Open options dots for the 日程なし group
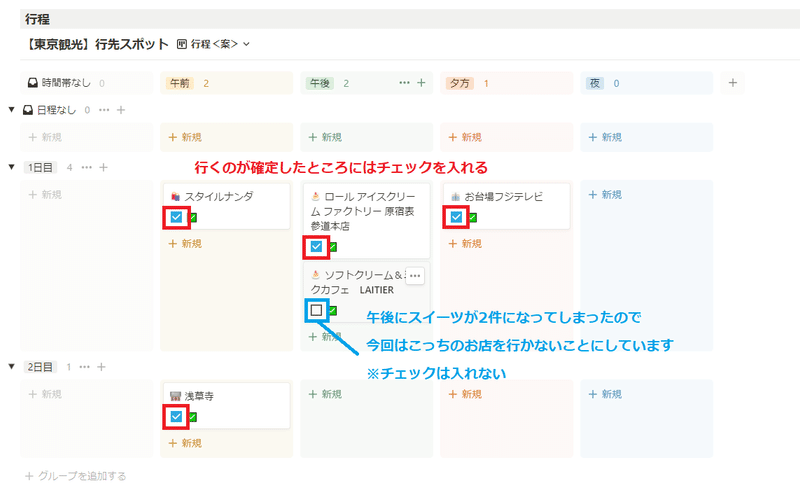 point(104,110)
